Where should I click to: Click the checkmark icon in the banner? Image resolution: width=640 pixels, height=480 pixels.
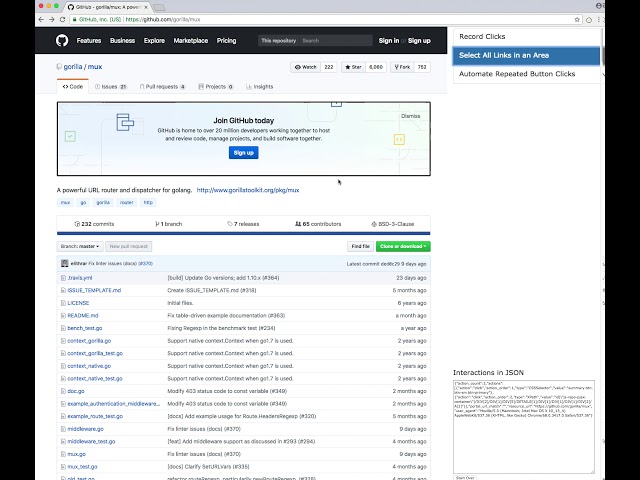70,136
